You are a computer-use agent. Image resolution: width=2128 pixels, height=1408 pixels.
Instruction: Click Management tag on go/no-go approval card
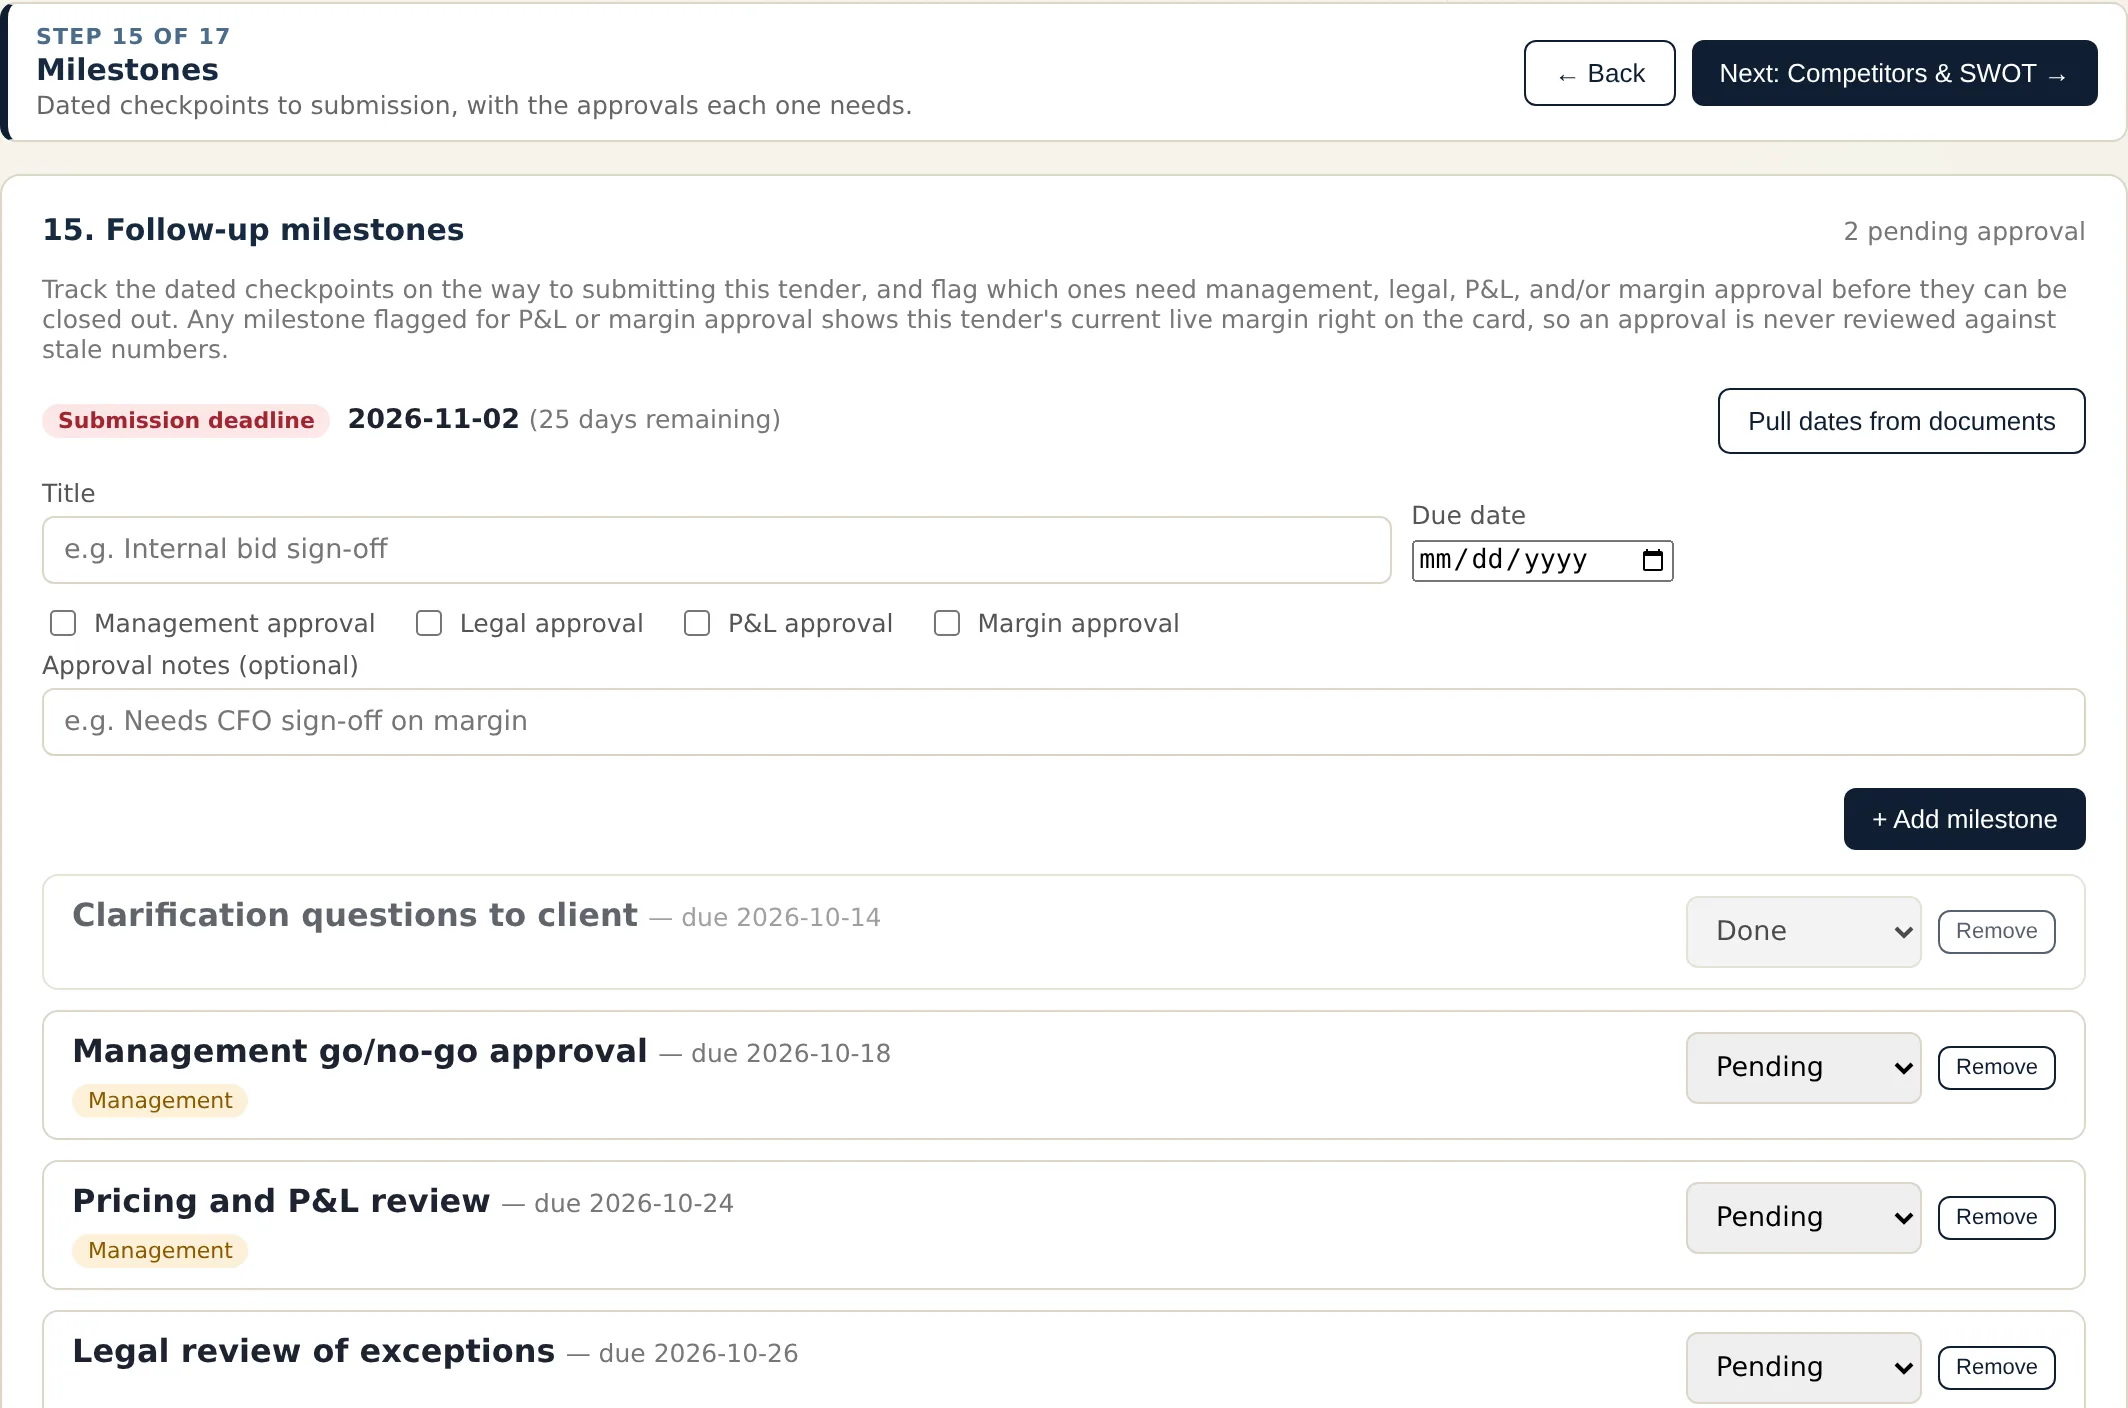point(160,1100)
